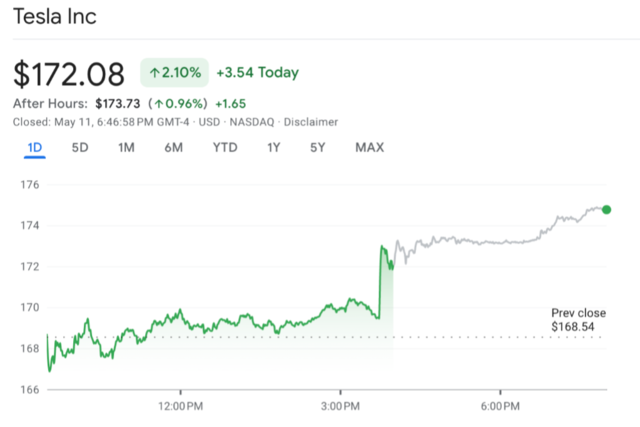Select the 6M time range

[x=173, y=148]
